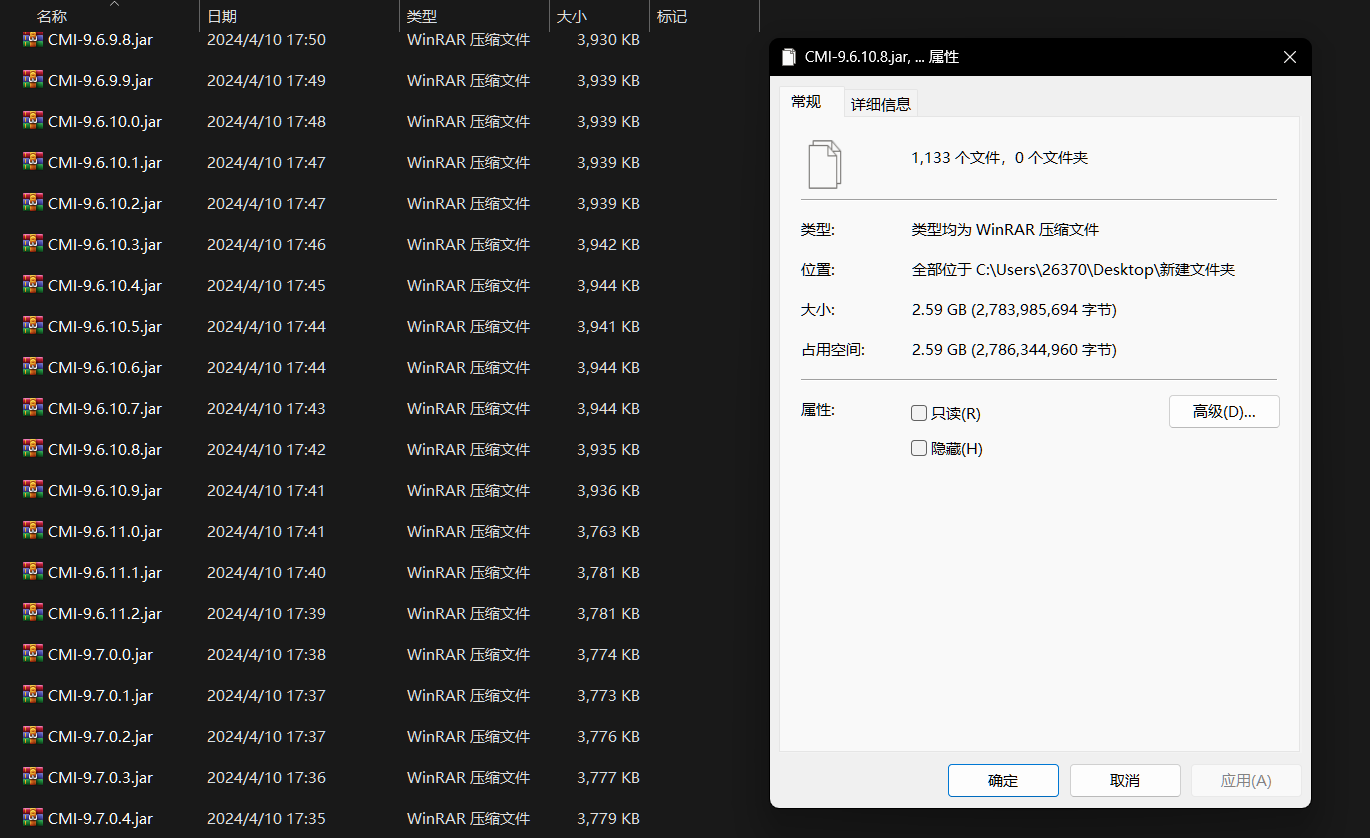The height and width of the screenshot is (838, 1370).
Task: Click the text 类型均为 WinRAR 压缩文件
Action: (1005, 230)
